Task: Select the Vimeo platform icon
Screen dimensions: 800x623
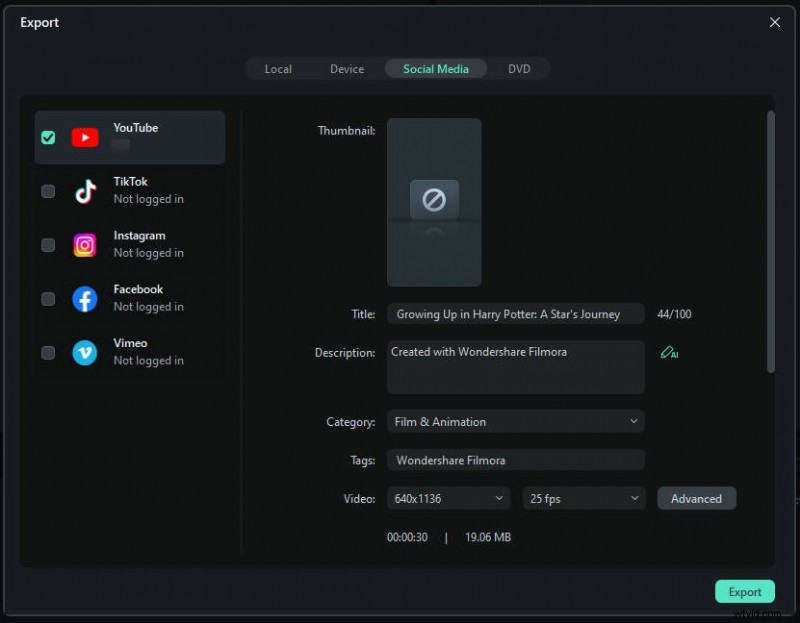Action: pyautogui.click(x=85, y=352)
